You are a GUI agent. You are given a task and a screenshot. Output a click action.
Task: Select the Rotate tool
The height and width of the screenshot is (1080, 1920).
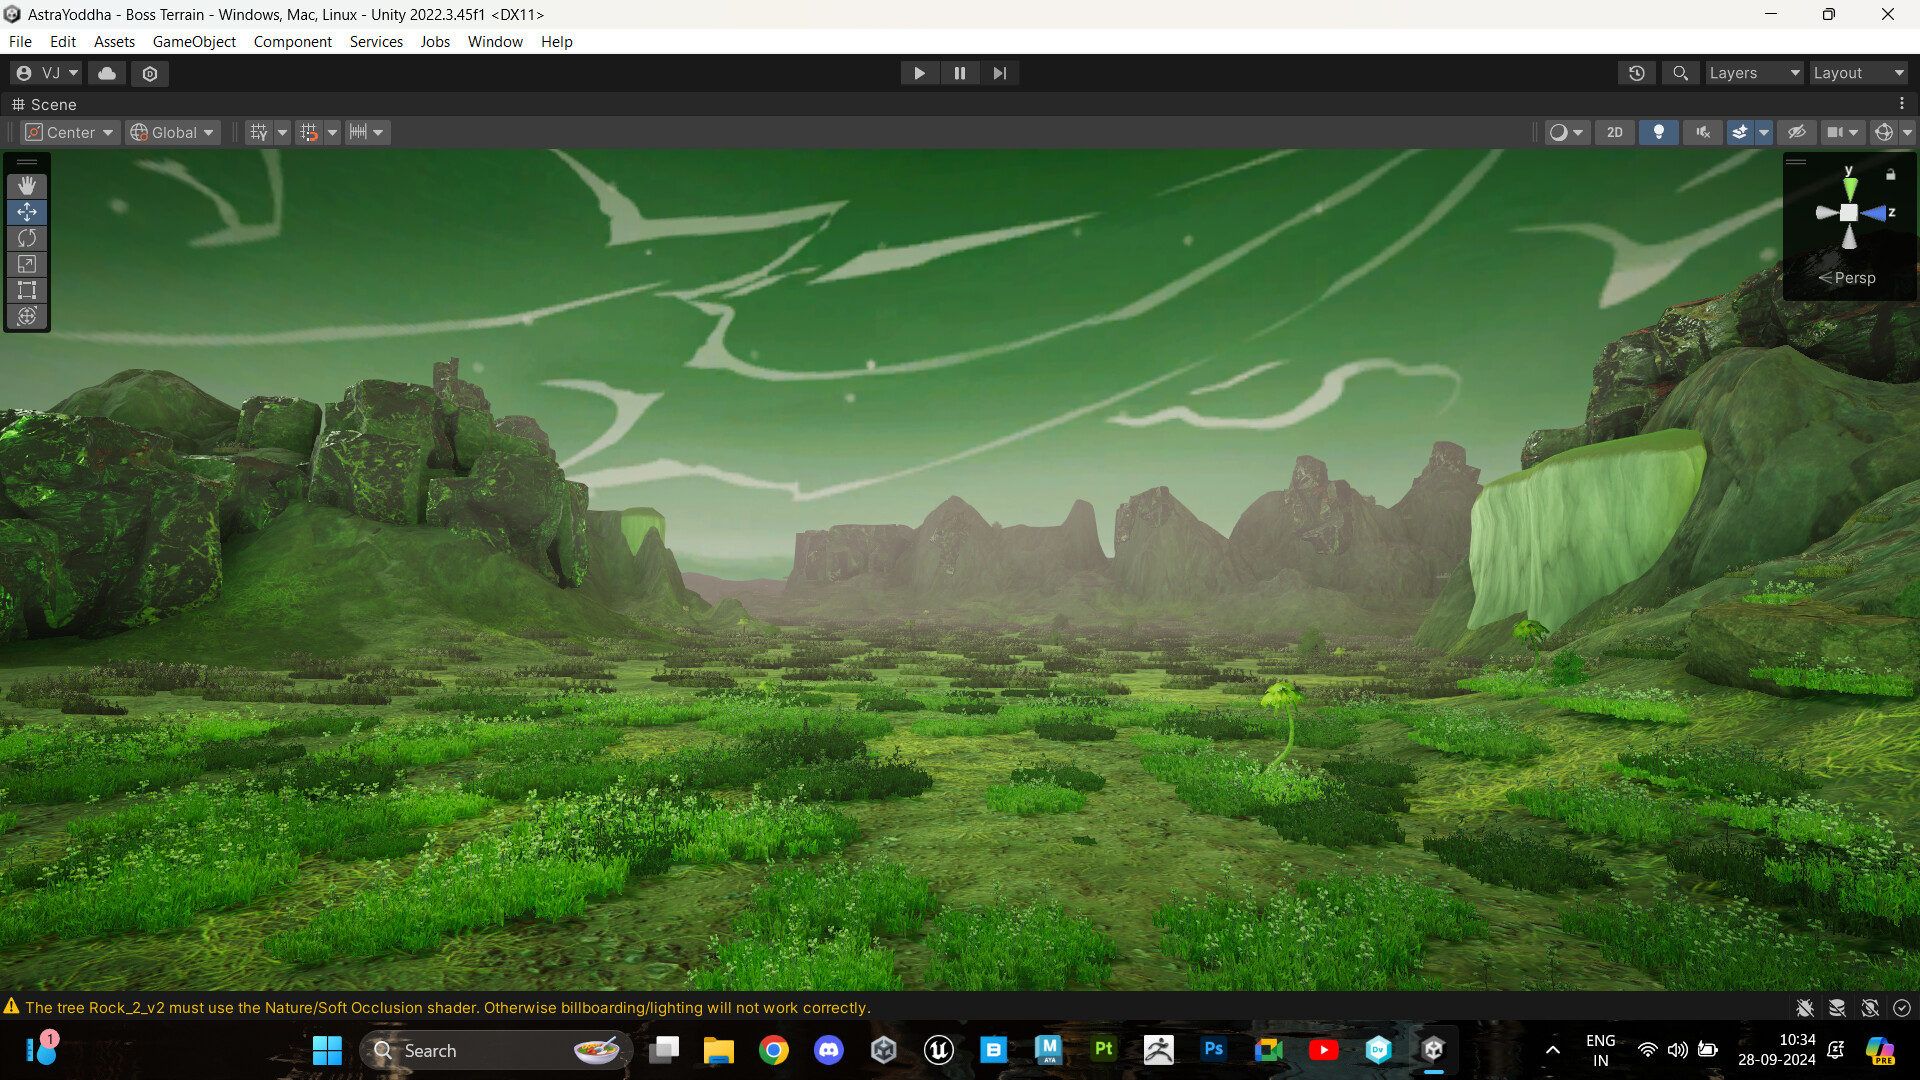[x=27, y=238]
